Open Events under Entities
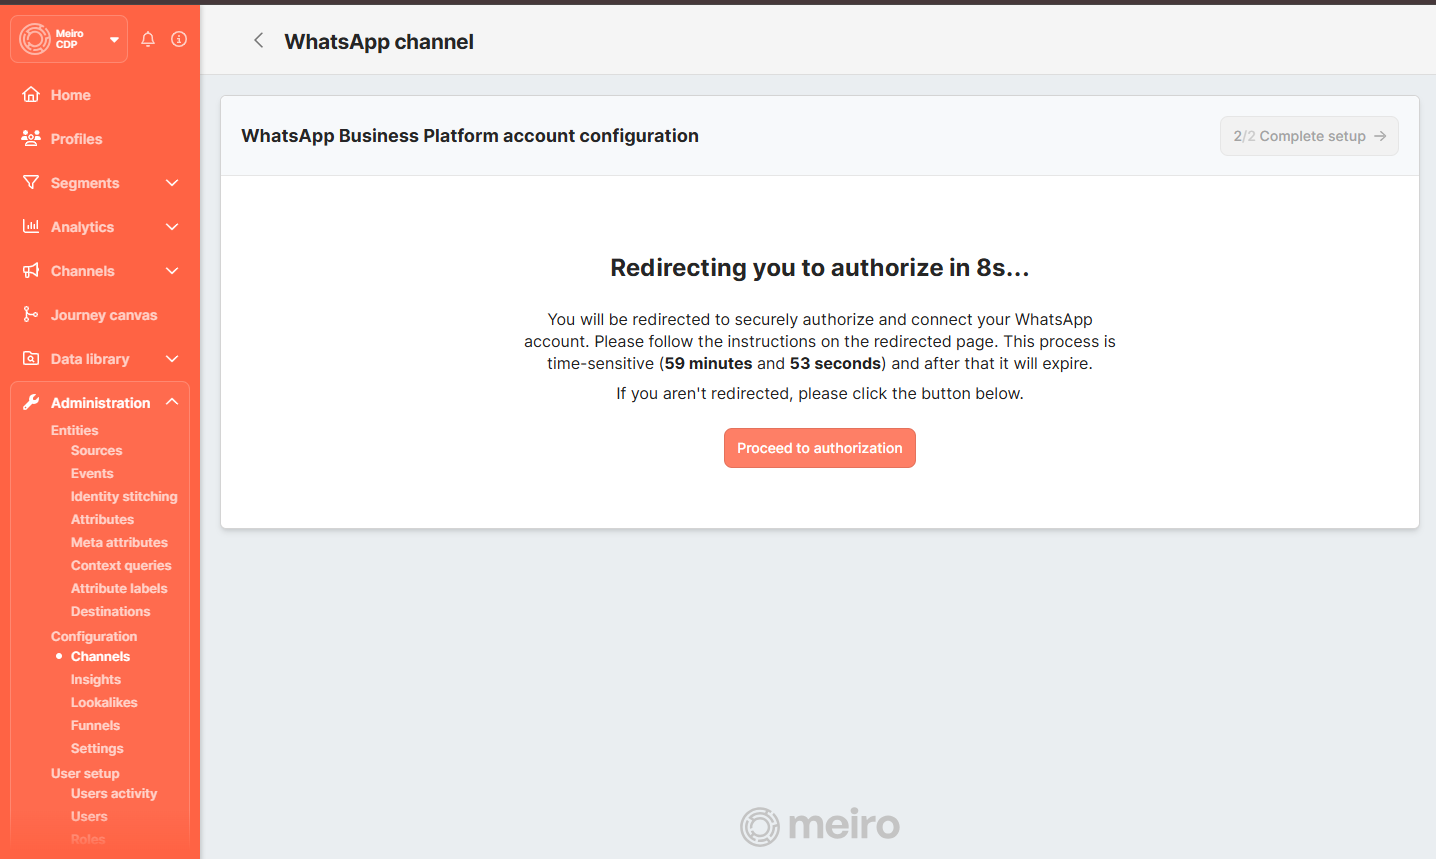This screenshot has width=1436, height=859. [92, 474]
